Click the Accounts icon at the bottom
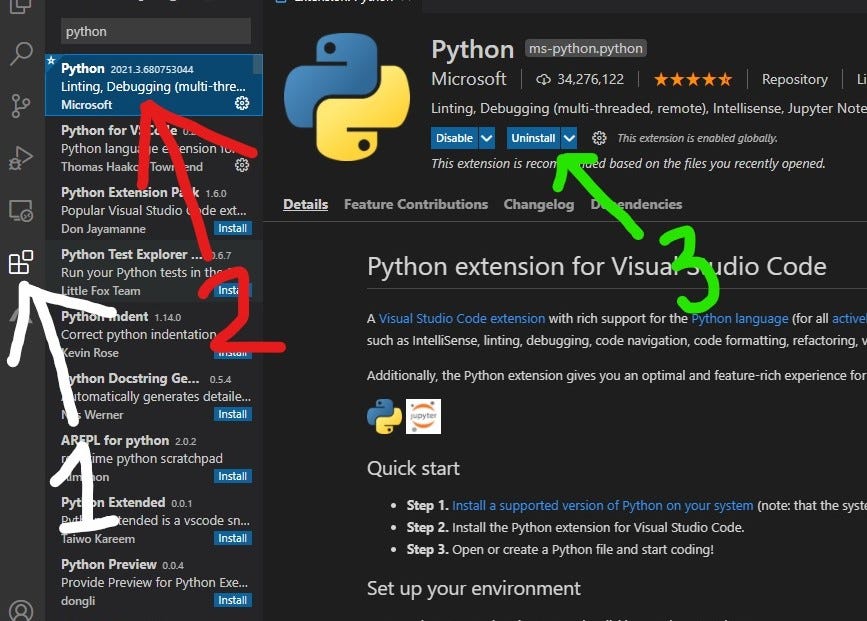Screen dimensions: 867x621 (x=22, y=608)
